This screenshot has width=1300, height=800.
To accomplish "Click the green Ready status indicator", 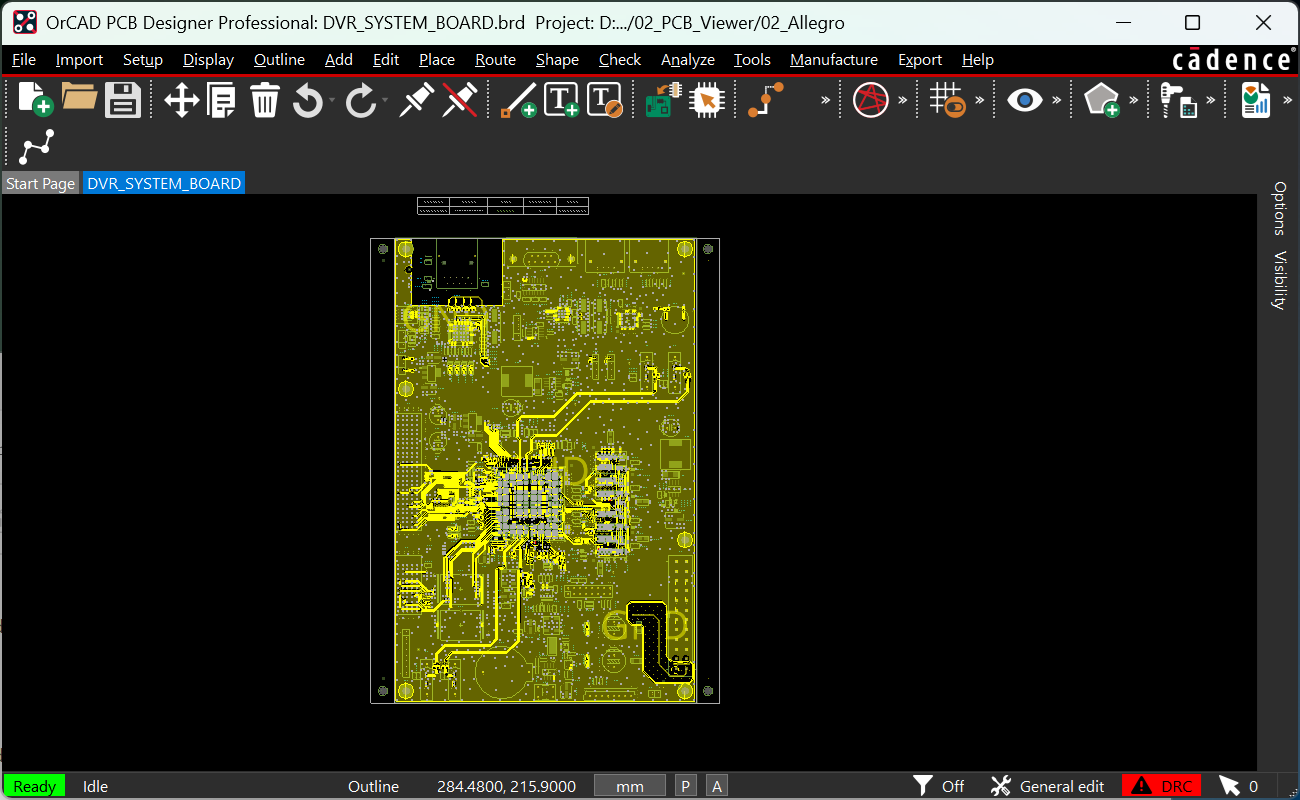I will 34,786.
